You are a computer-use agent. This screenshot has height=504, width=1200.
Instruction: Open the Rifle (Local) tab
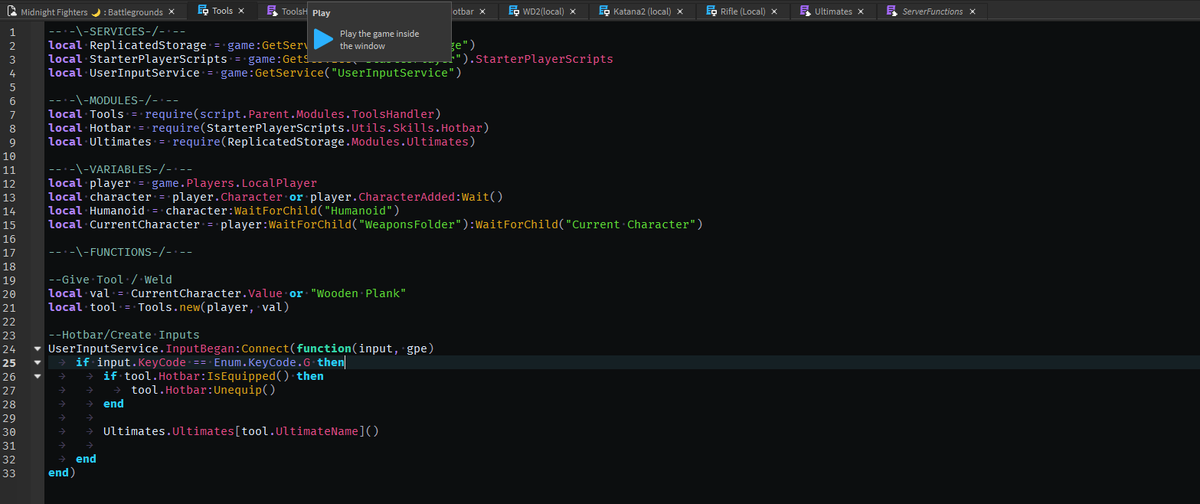click(x=743, y=12)
